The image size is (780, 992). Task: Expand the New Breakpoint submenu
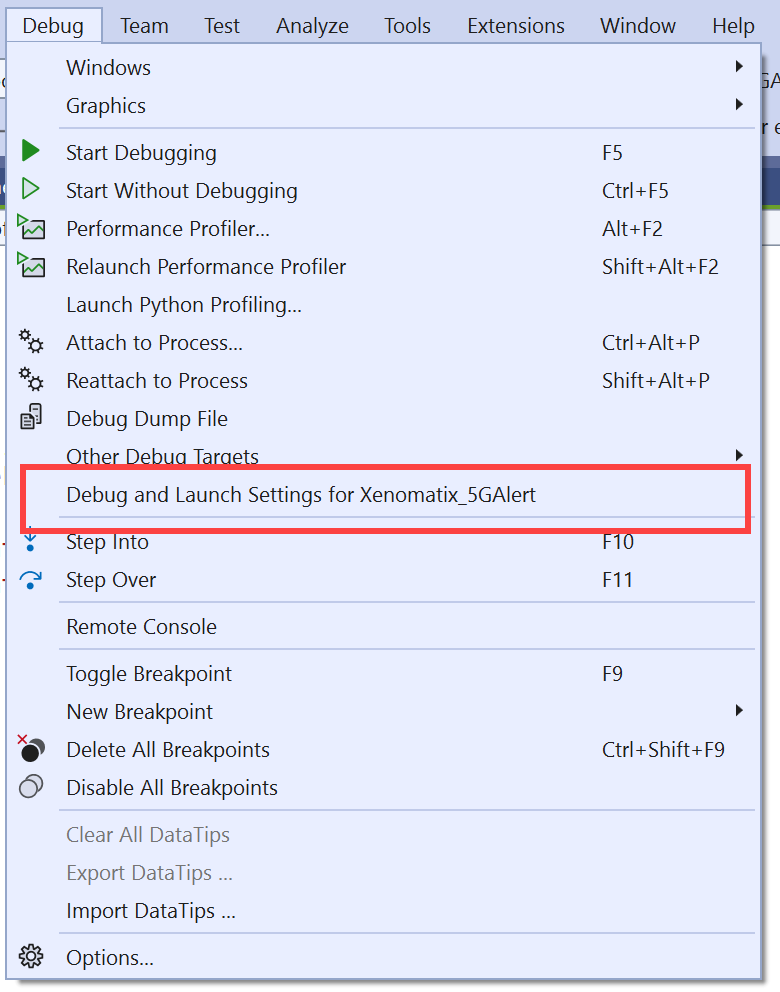point(739,711)
